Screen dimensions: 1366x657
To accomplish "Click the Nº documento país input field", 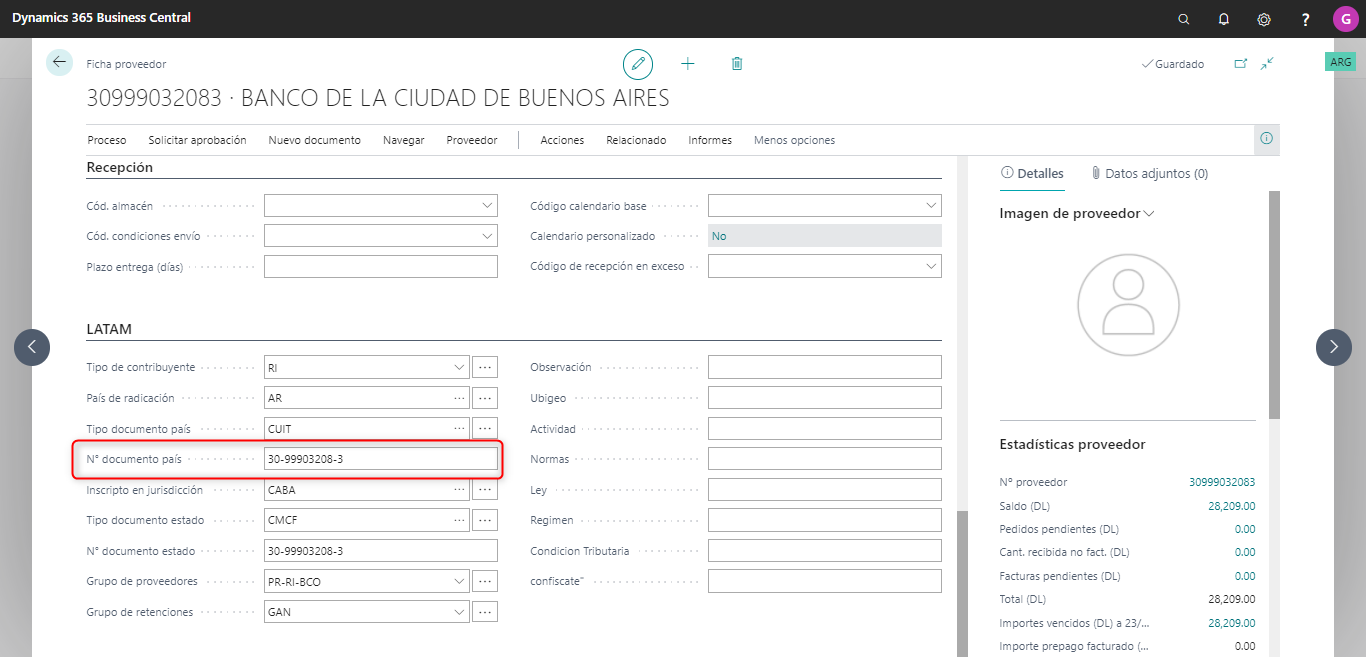I will [381, 459].
